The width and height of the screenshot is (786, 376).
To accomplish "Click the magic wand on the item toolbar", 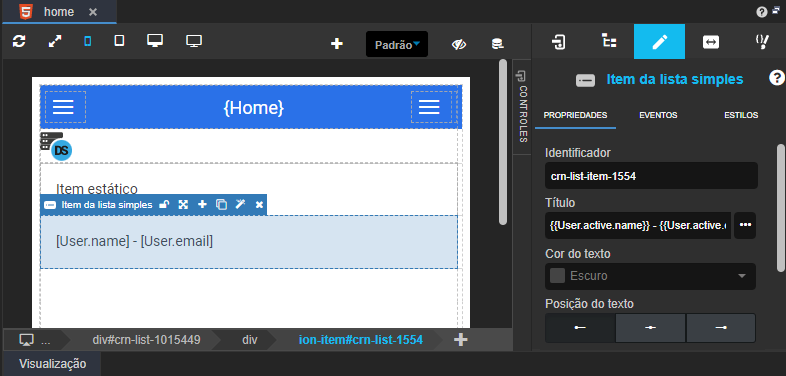I will click(x=241, y=204).
